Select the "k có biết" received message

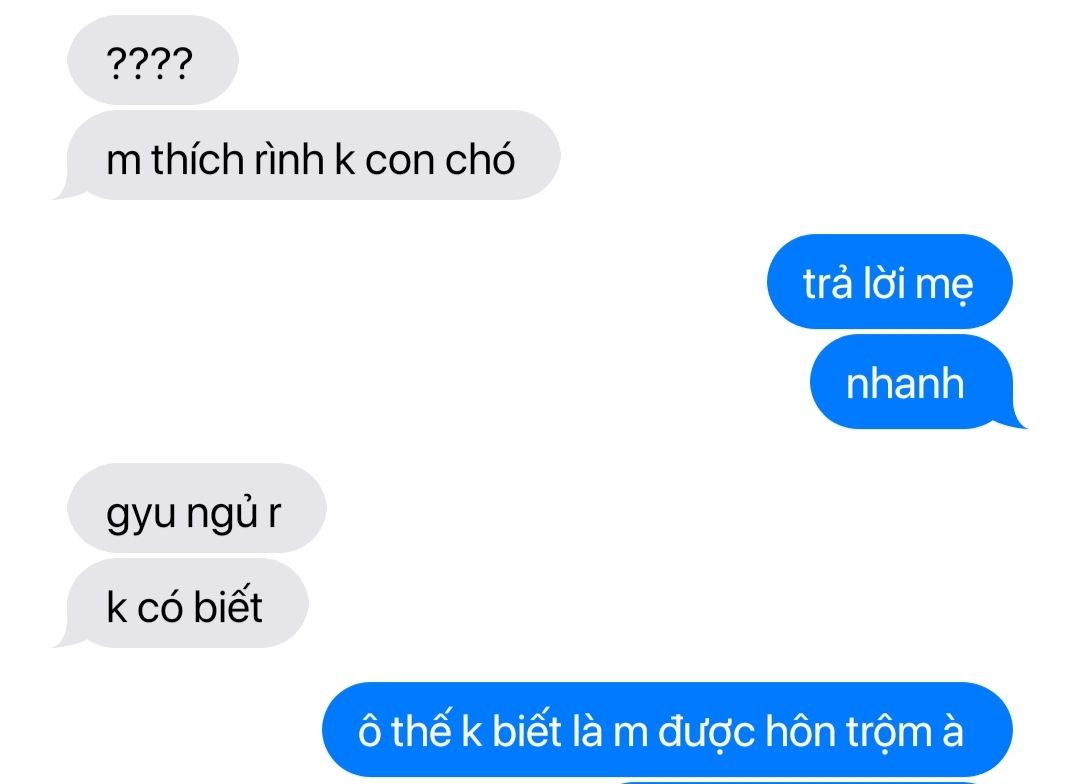(181, 604)
